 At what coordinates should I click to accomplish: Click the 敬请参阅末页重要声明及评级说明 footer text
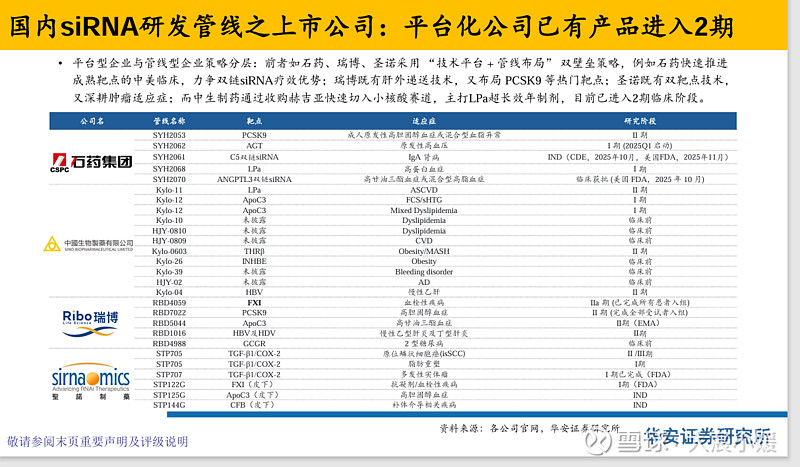97,441
